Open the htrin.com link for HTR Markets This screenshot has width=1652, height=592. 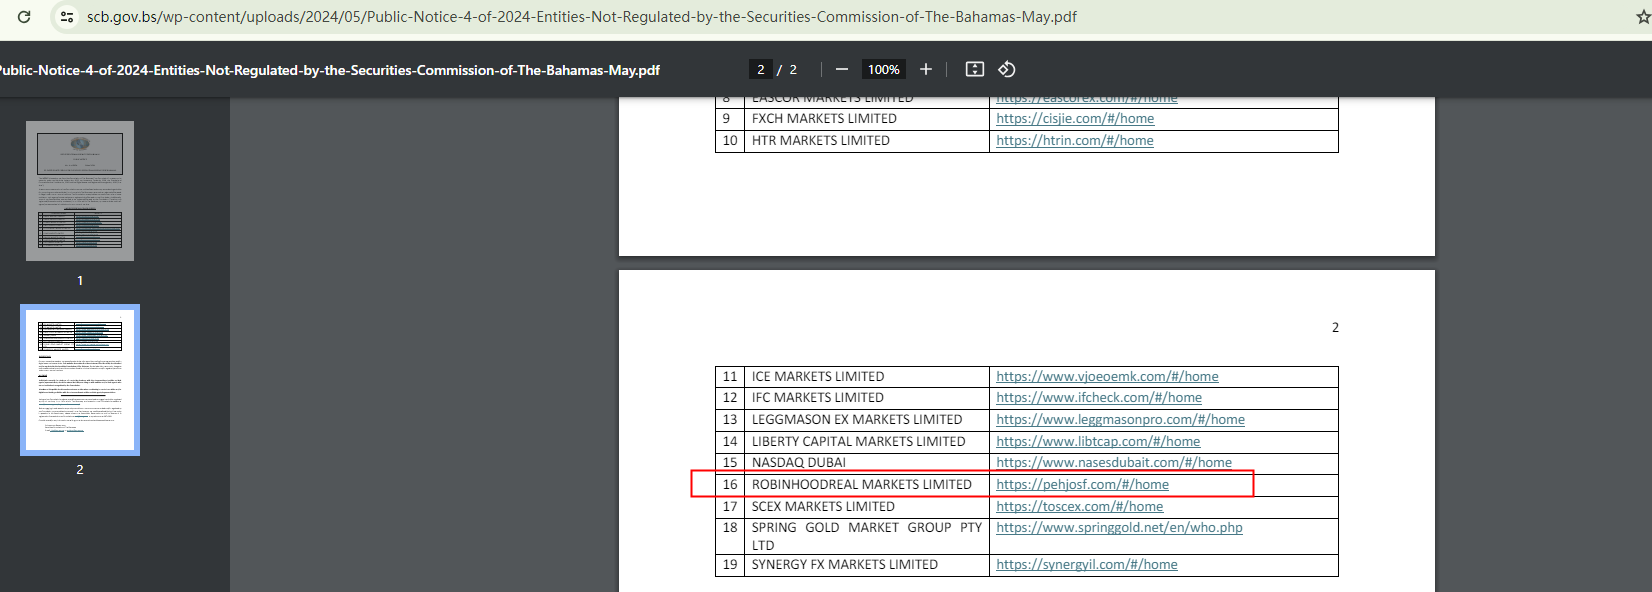pyautogui.click(x=1074, y=141)
